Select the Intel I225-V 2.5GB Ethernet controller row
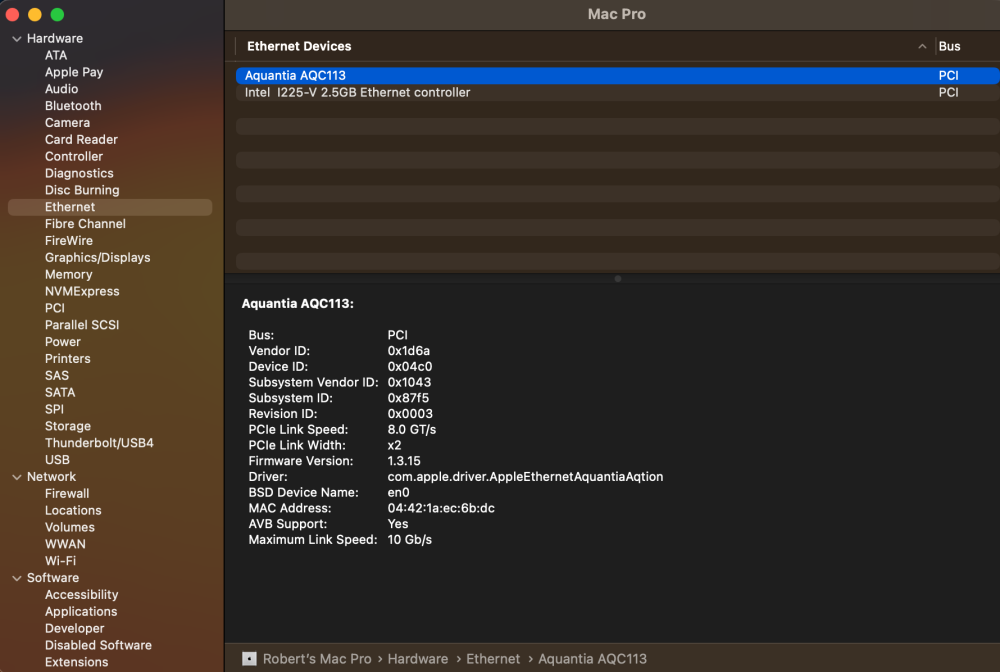 (617, 92)
